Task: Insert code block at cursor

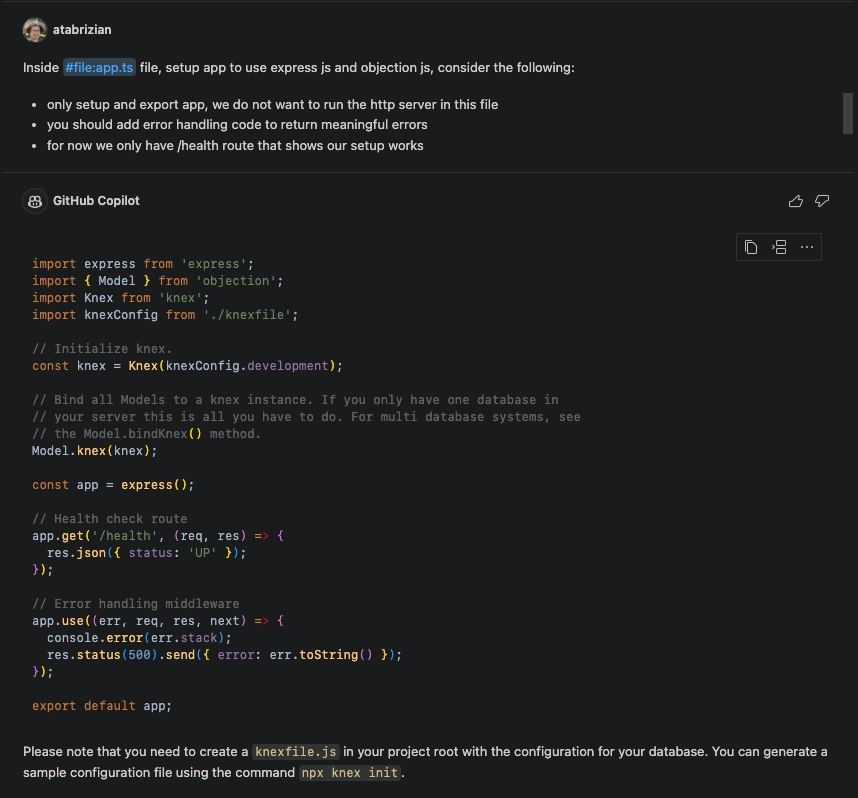Action: click(779, 247)
